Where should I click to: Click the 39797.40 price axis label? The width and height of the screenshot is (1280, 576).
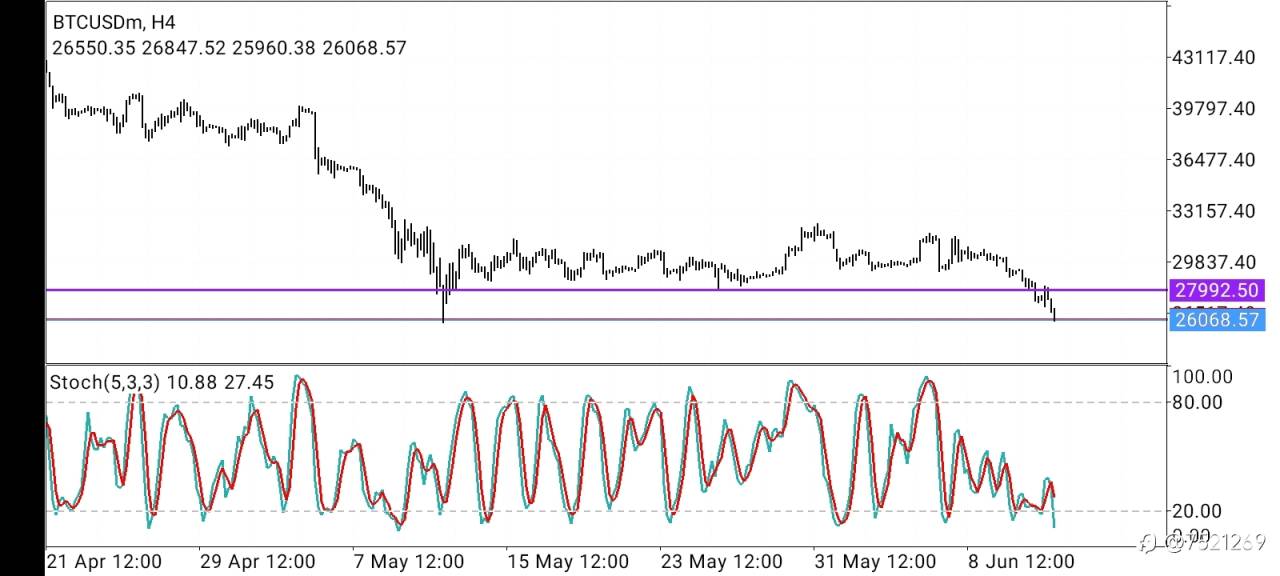1214,108
